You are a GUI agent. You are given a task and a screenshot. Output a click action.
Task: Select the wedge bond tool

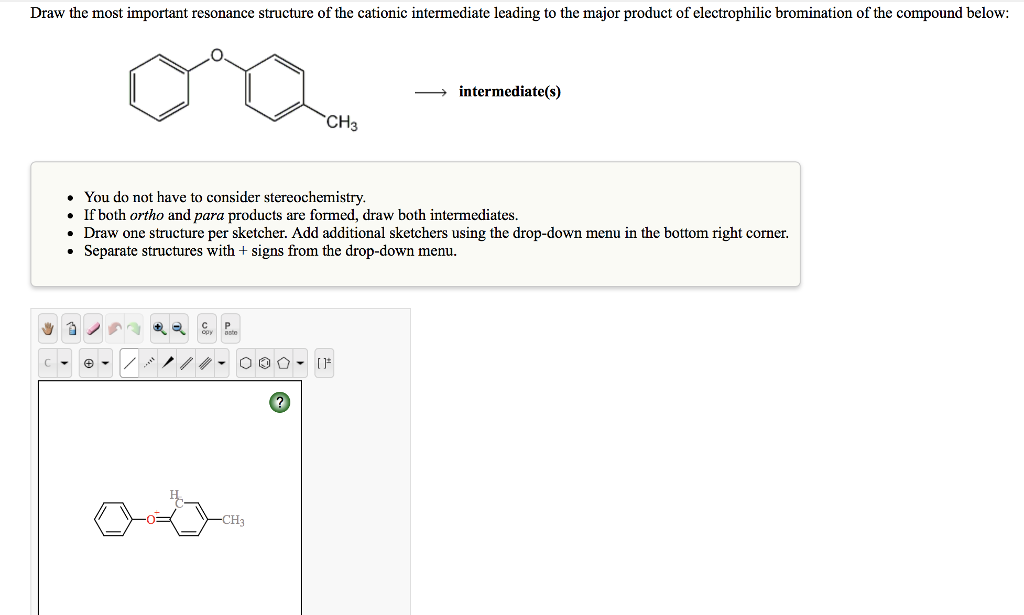(x=168, y=362)
